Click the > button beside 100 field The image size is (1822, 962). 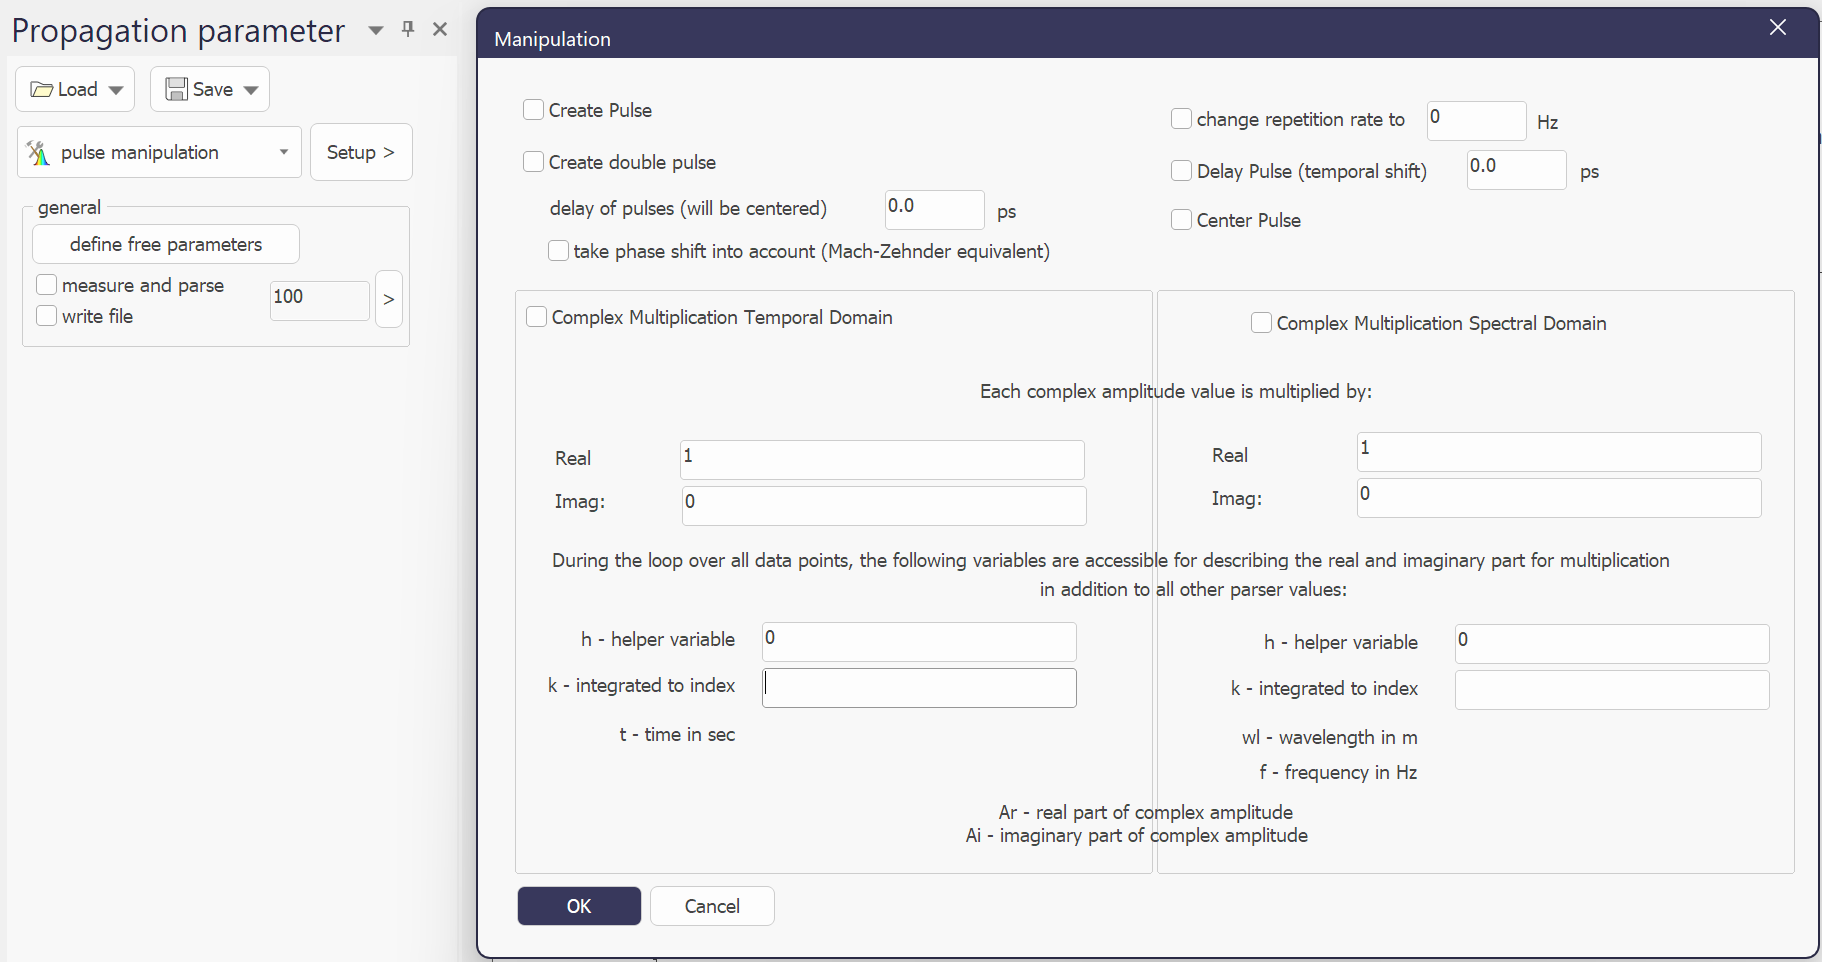coord(389,299)
